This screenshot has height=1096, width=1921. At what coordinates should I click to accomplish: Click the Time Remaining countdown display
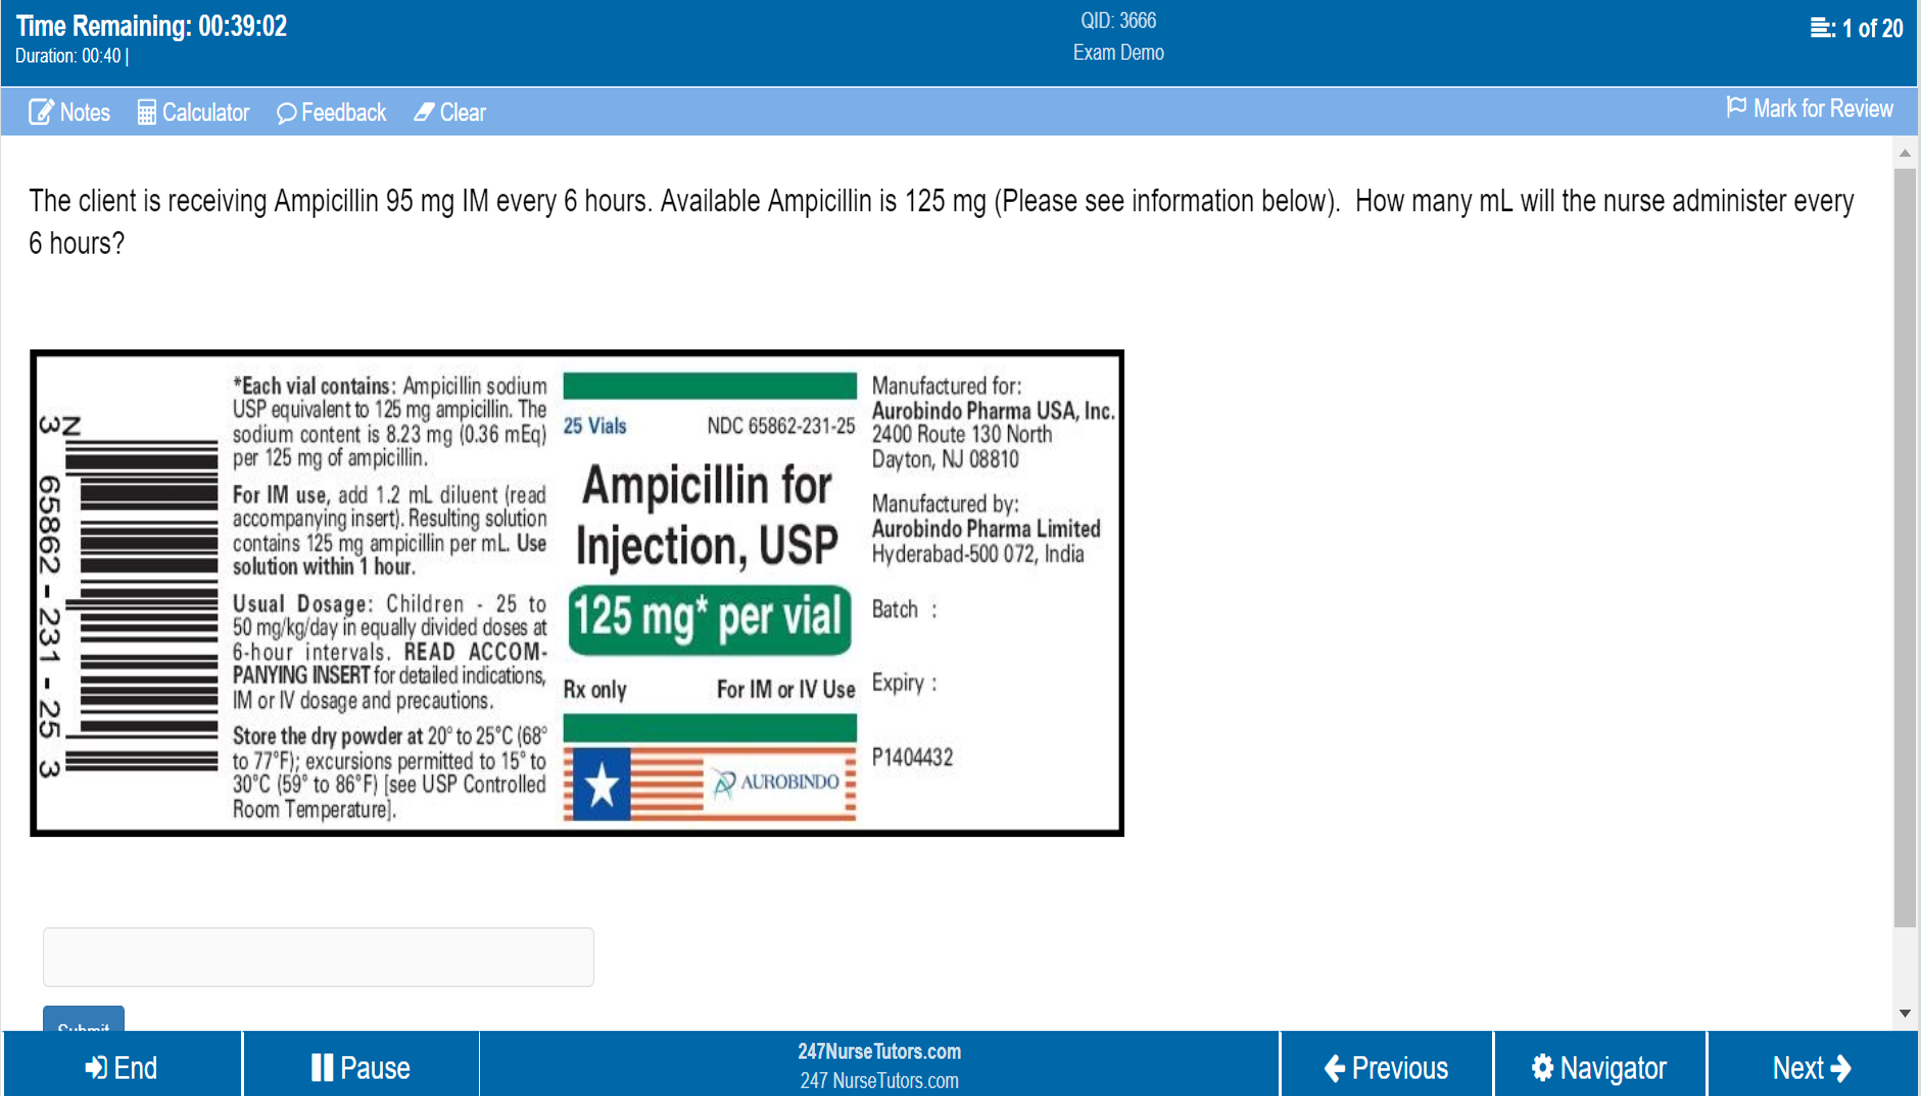[x=152, y=26]
